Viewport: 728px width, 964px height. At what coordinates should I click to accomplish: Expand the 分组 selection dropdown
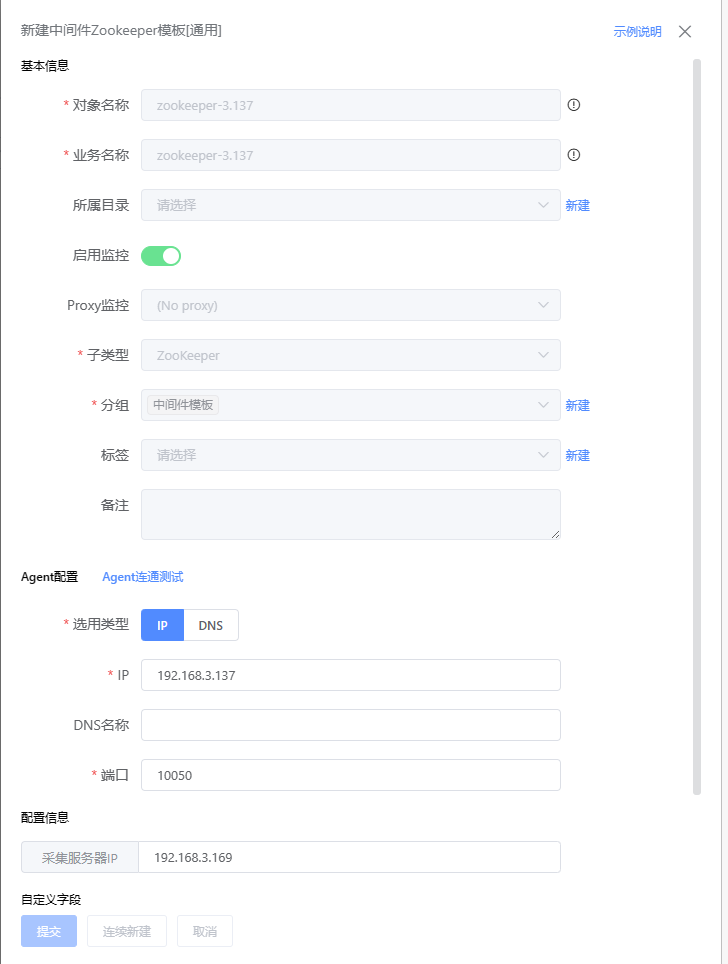(350, 405)
